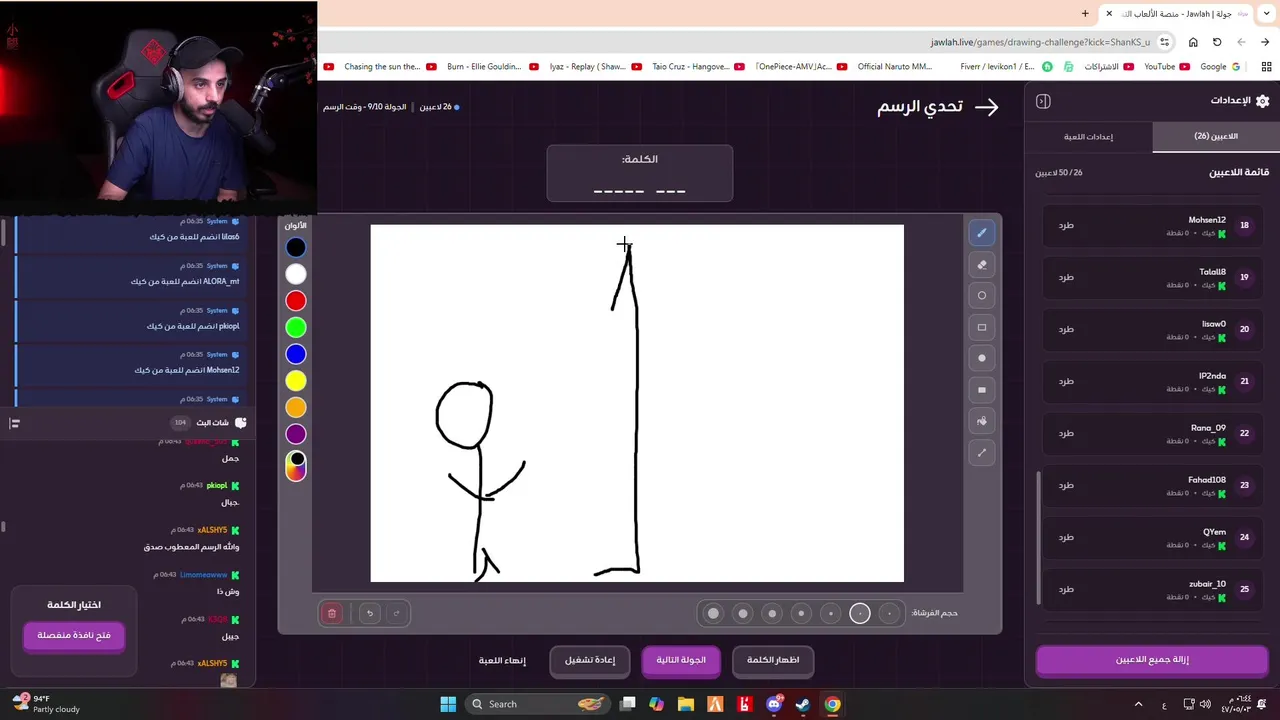Choose the largest brush size
This screenshot has height=720, width=1280.
point(713,613)
